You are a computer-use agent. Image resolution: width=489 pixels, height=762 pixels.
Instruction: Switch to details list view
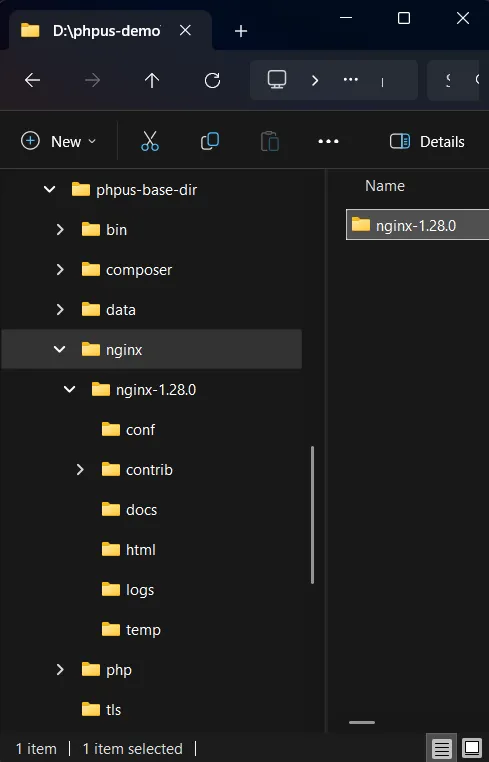coord(441,748)
